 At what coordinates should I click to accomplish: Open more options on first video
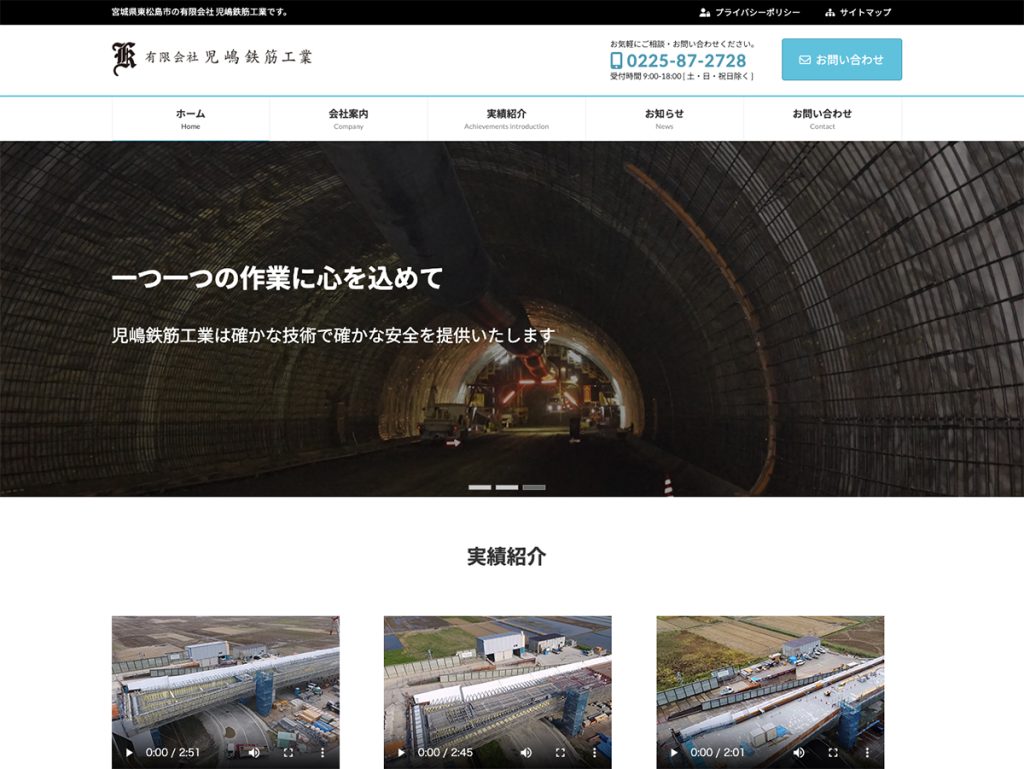tap(321, 752)
